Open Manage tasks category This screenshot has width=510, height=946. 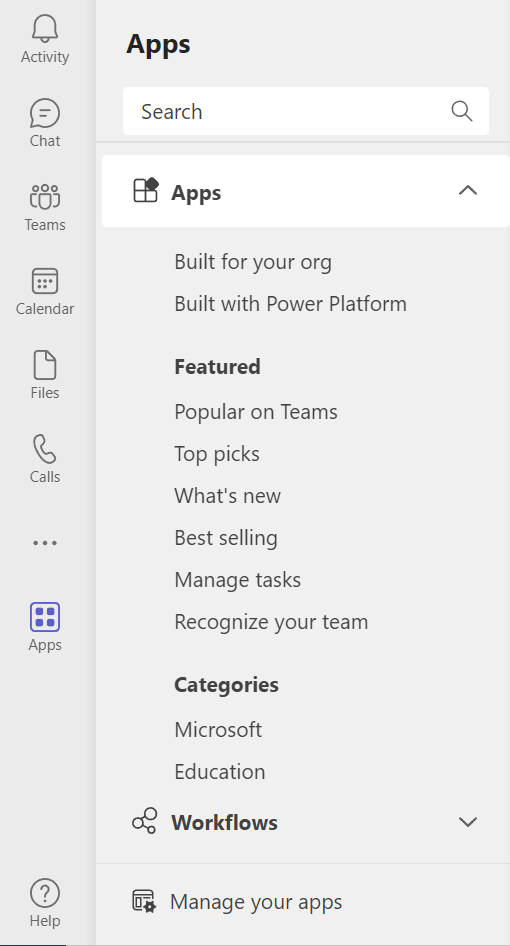[237, 580]
